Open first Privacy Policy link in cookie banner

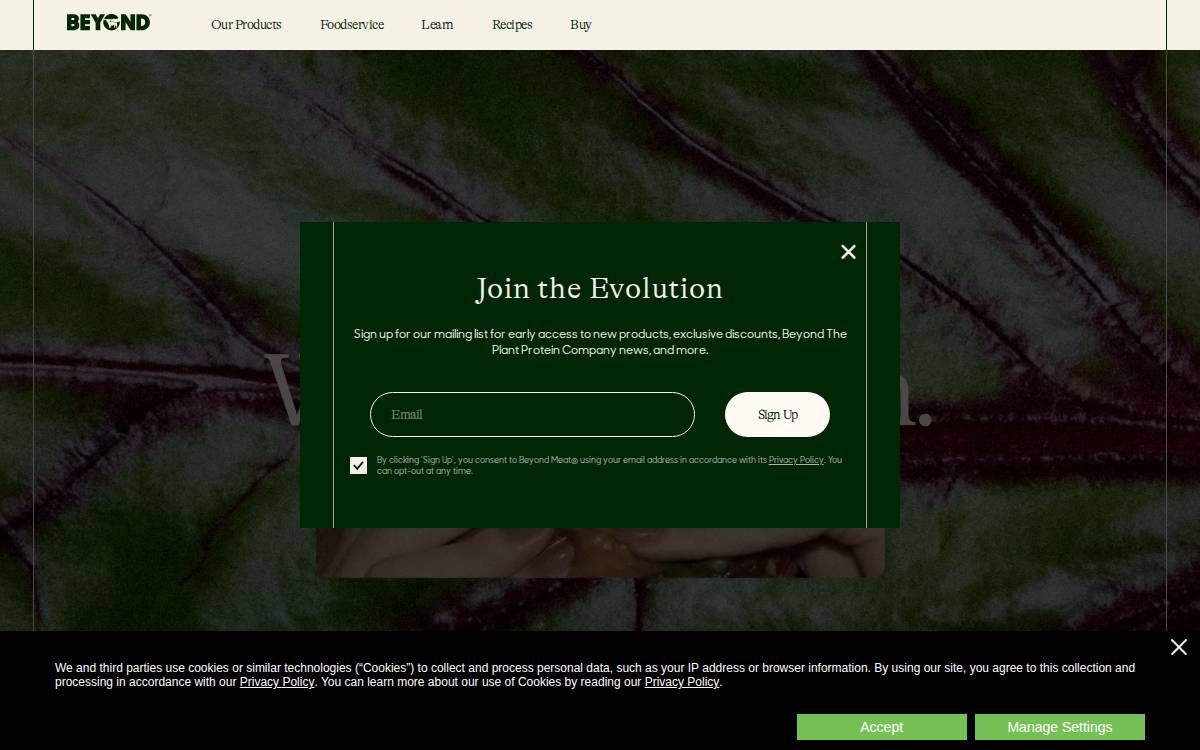click(277, 682)
